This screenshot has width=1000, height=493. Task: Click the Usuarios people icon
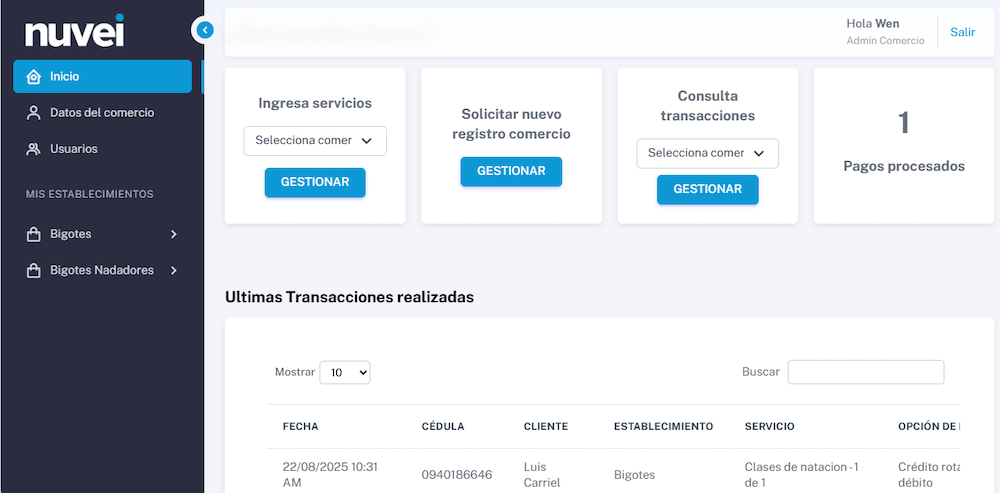[33, 149]
